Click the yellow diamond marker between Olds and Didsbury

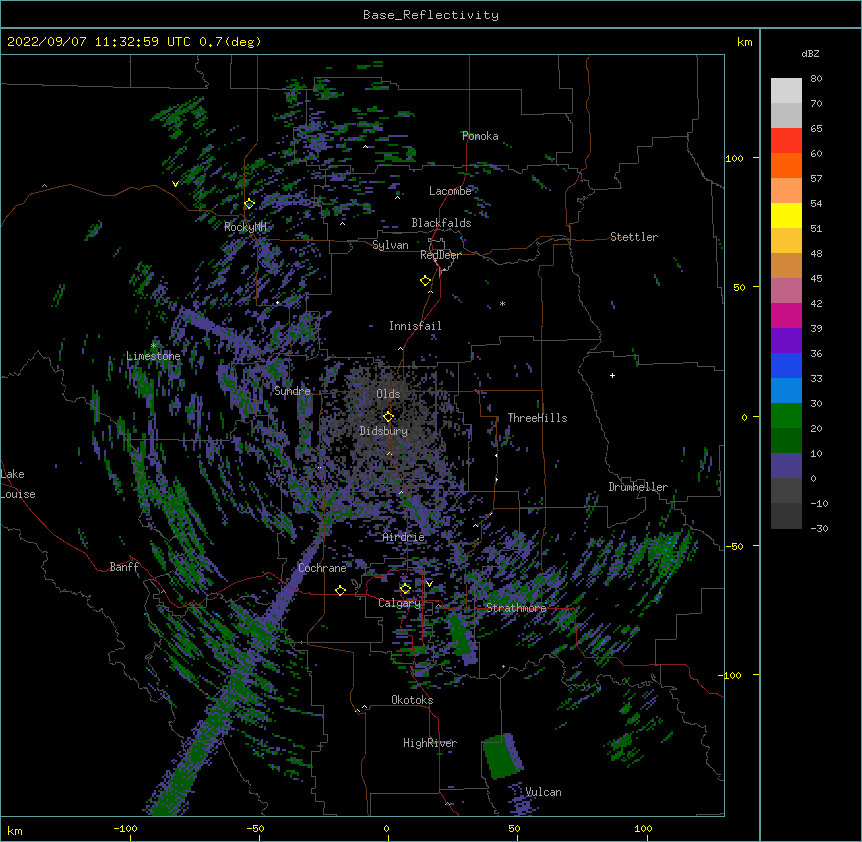(x=388, y=417)
